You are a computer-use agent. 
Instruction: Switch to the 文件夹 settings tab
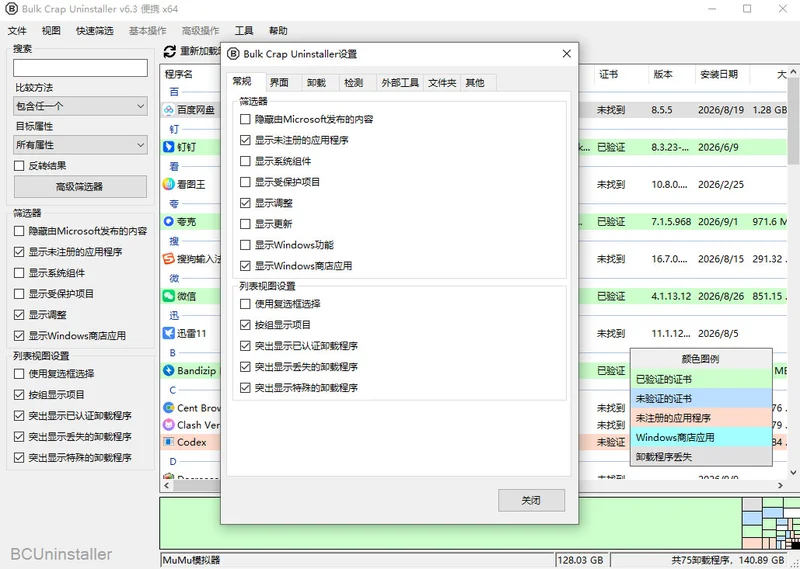tap(442, 83)
